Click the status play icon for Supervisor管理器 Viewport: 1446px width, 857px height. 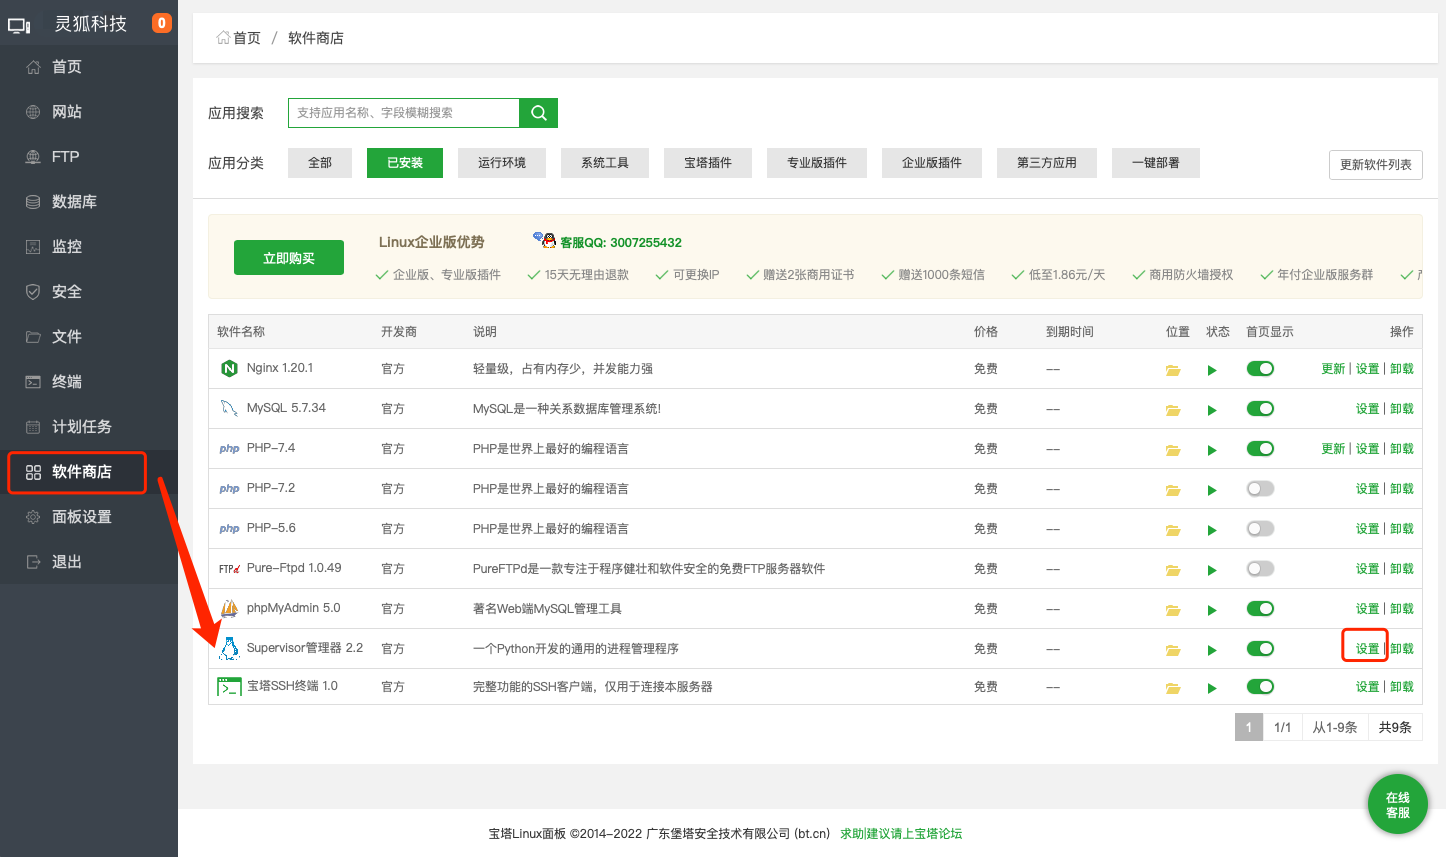(1212, 650)
